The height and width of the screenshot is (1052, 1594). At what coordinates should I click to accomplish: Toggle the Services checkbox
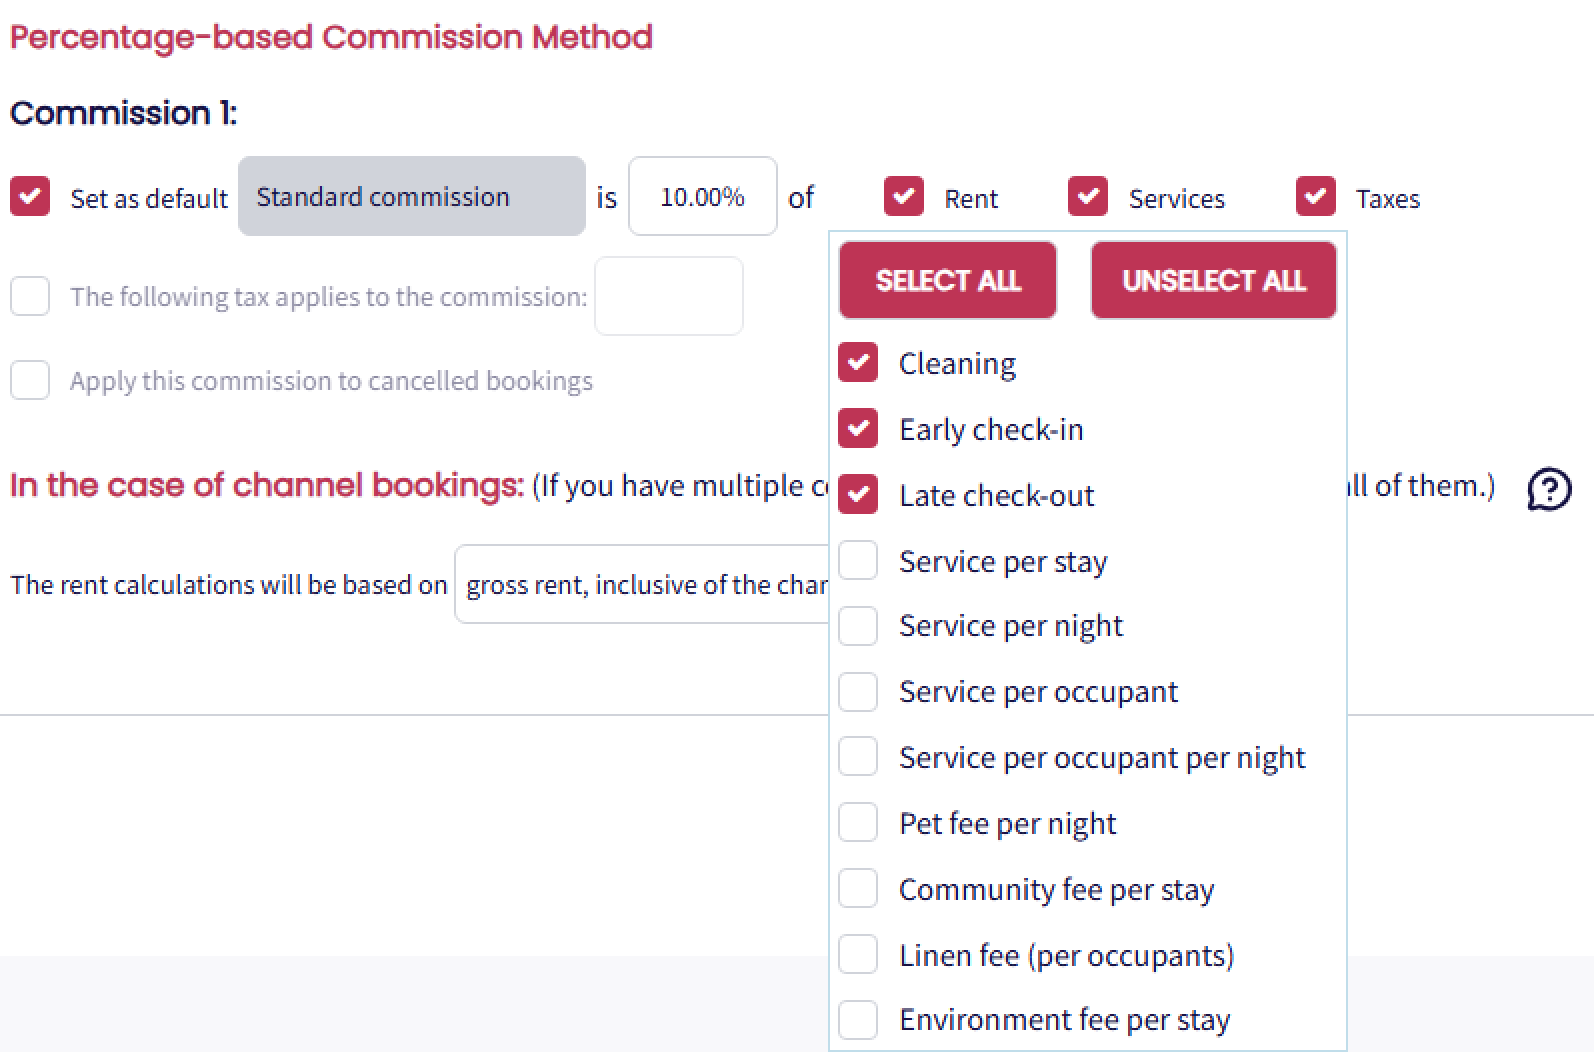(1087, 197)
